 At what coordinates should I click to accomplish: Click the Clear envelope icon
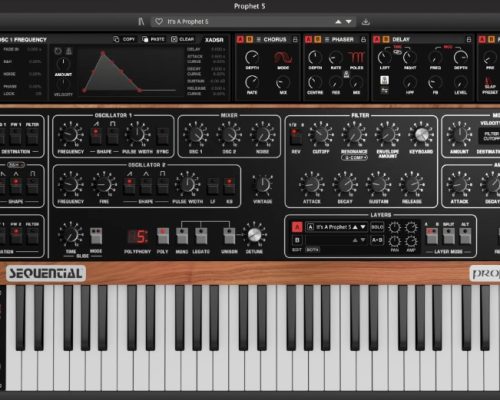(x=174, y=39)
